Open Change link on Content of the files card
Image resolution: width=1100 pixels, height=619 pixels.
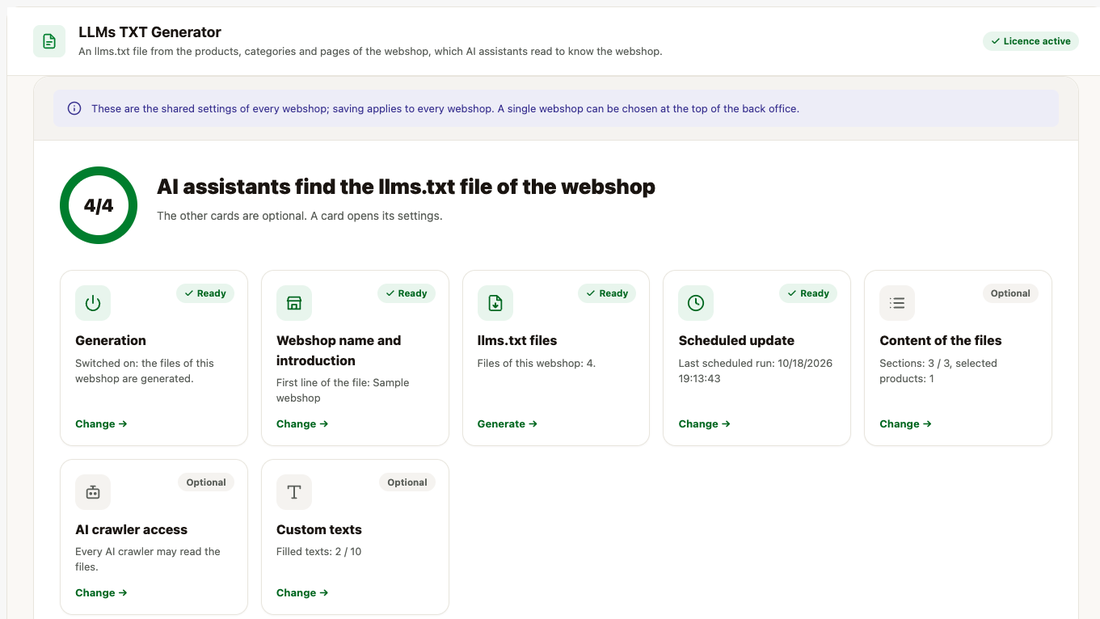[906, 424]
